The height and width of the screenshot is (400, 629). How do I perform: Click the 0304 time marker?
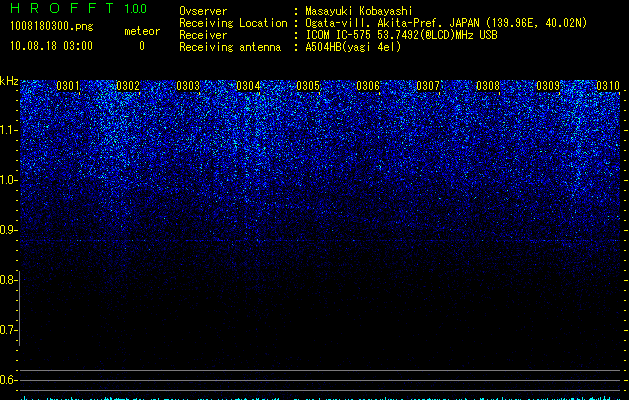[248, 86]
